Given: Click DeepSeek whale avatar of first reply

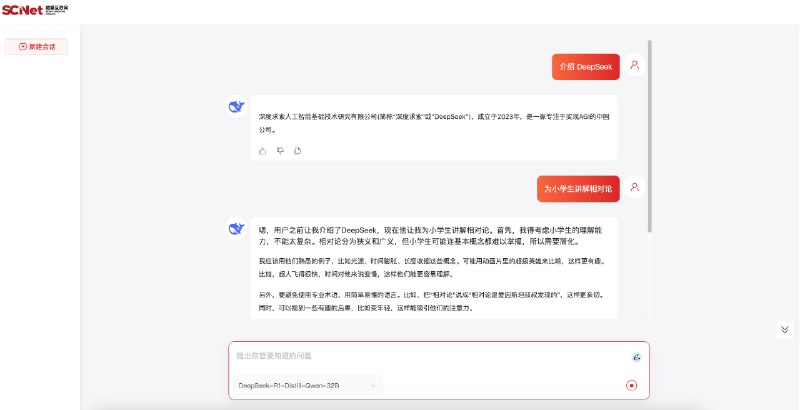Looking at the screenshot, I should (x=236, y=107).
